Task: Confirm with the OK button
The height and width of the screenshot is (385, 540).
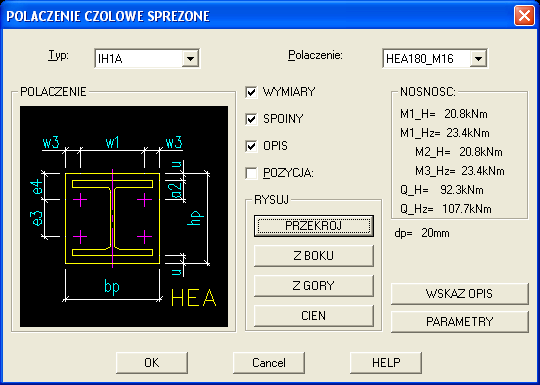Action: tap(152, 363)
